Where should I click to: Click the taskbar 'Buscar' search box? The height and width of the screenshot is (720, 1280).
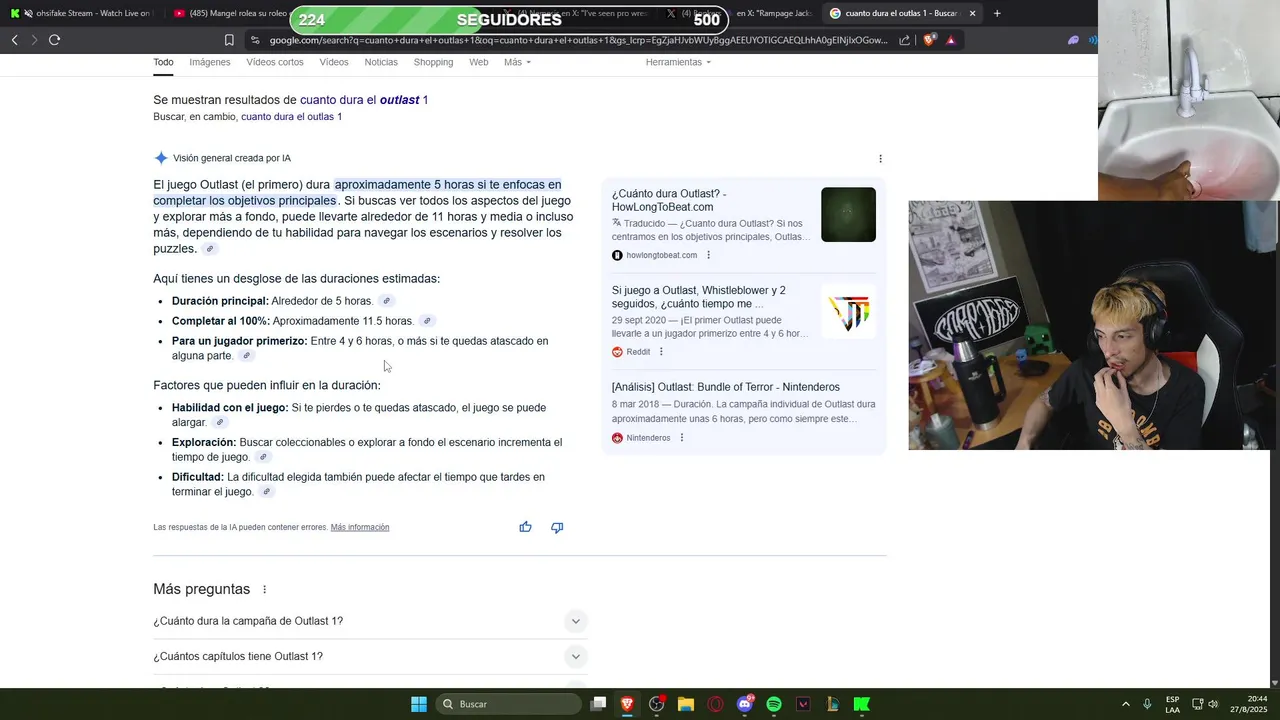click(508, 704)
